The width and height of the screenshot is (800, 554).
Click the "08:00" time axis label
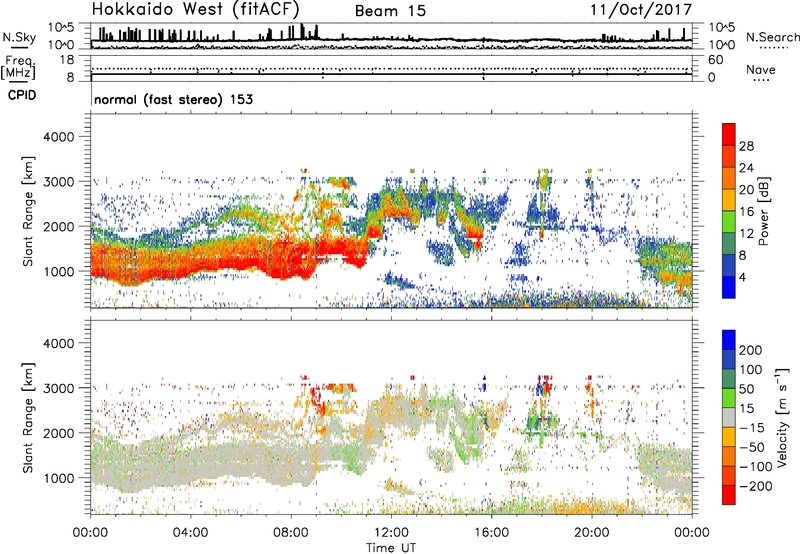pyautogui.click(x=291, y=532)
